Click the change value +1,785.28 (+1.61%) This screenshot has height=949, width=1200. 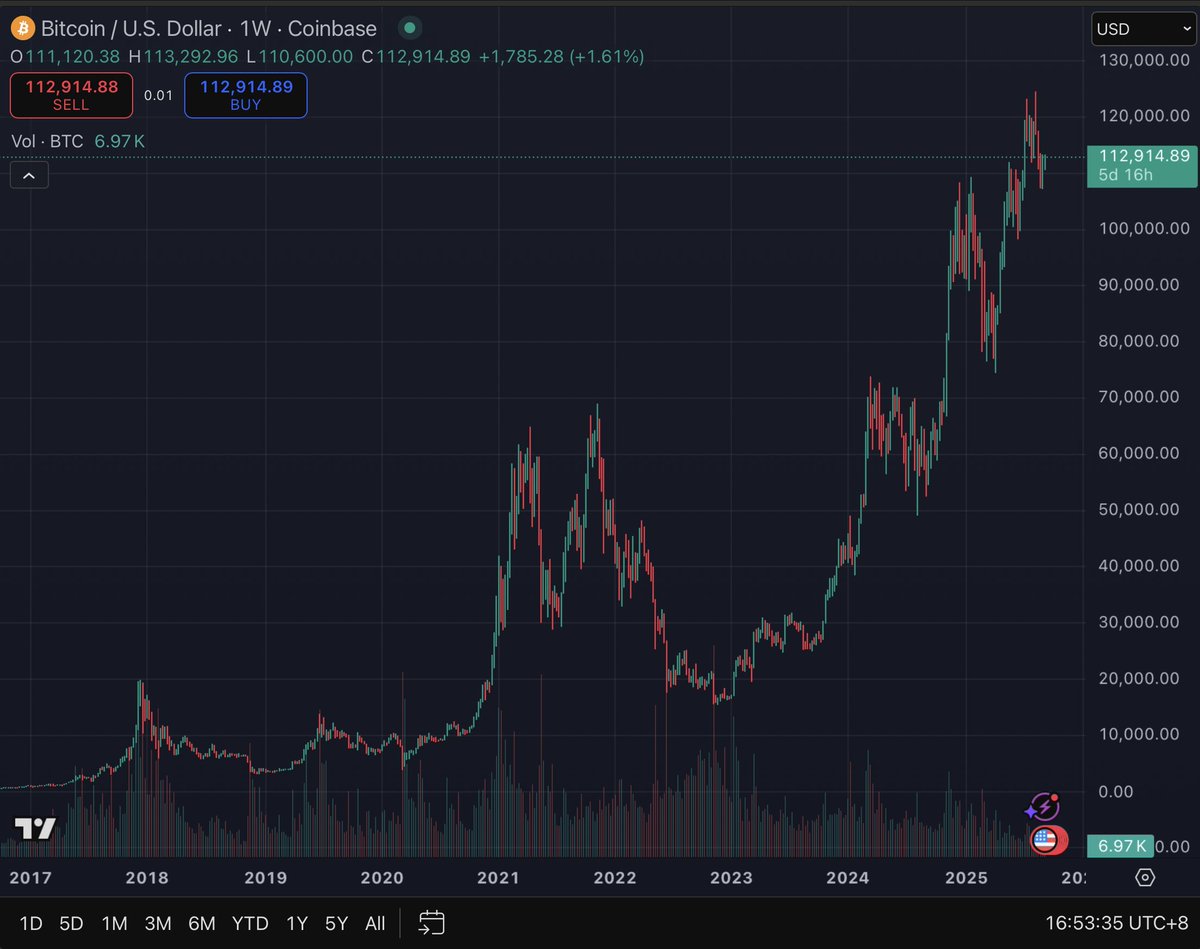pos(561,57)
